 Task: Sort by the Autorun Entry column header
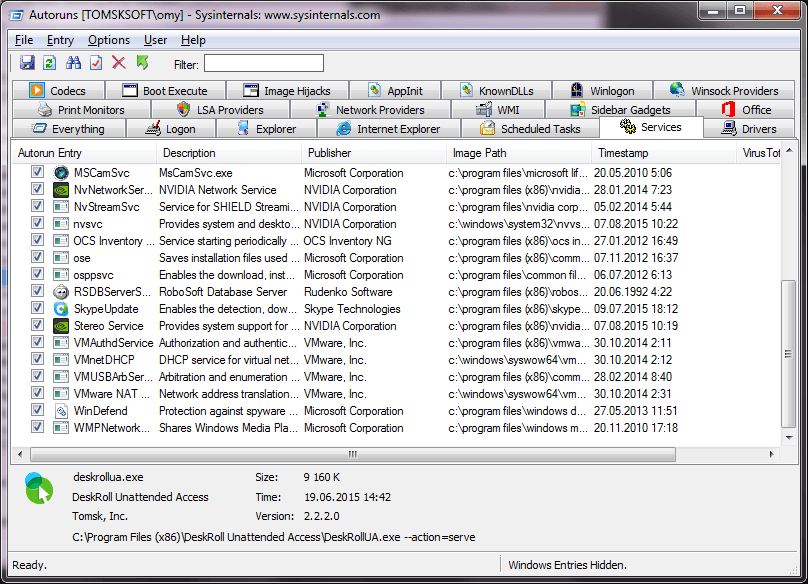[x=84, y=153]
